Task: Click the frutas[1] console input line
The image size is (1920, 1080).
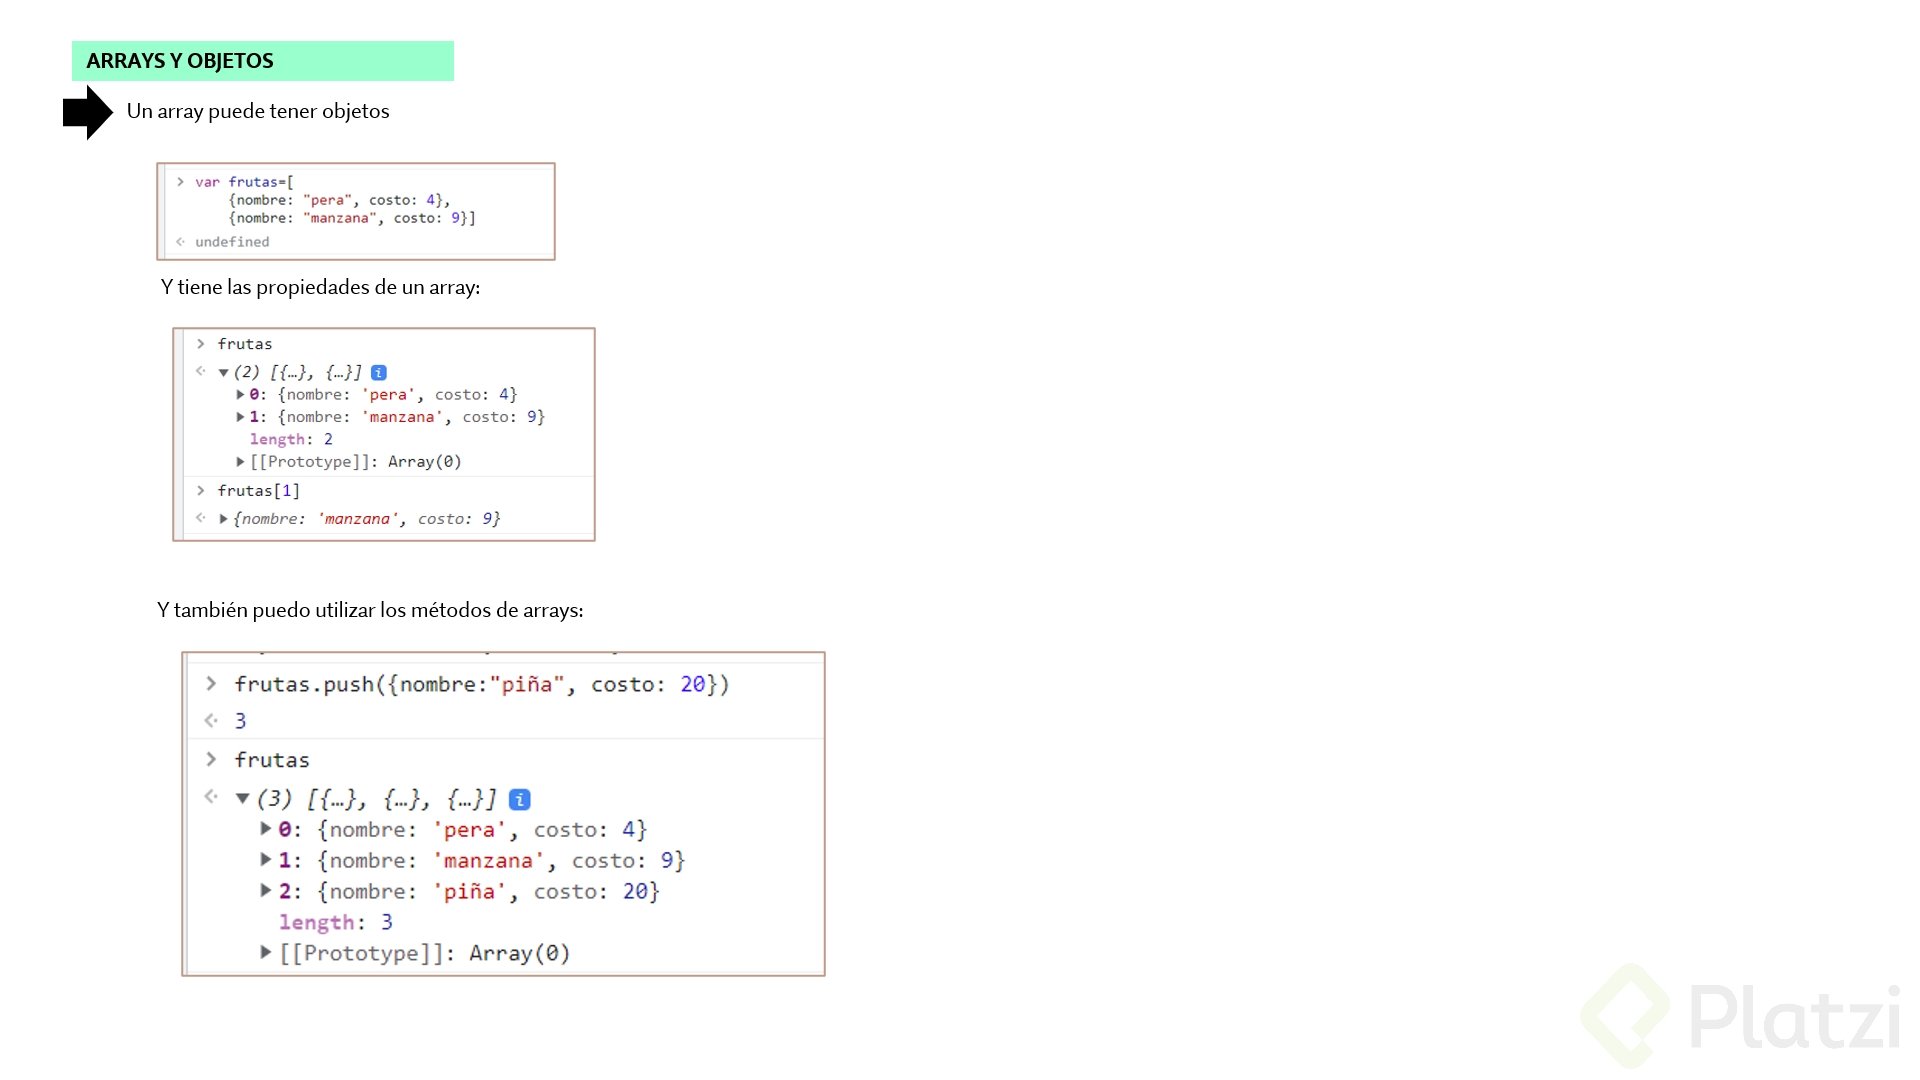Action: click(x=259, y=491)
